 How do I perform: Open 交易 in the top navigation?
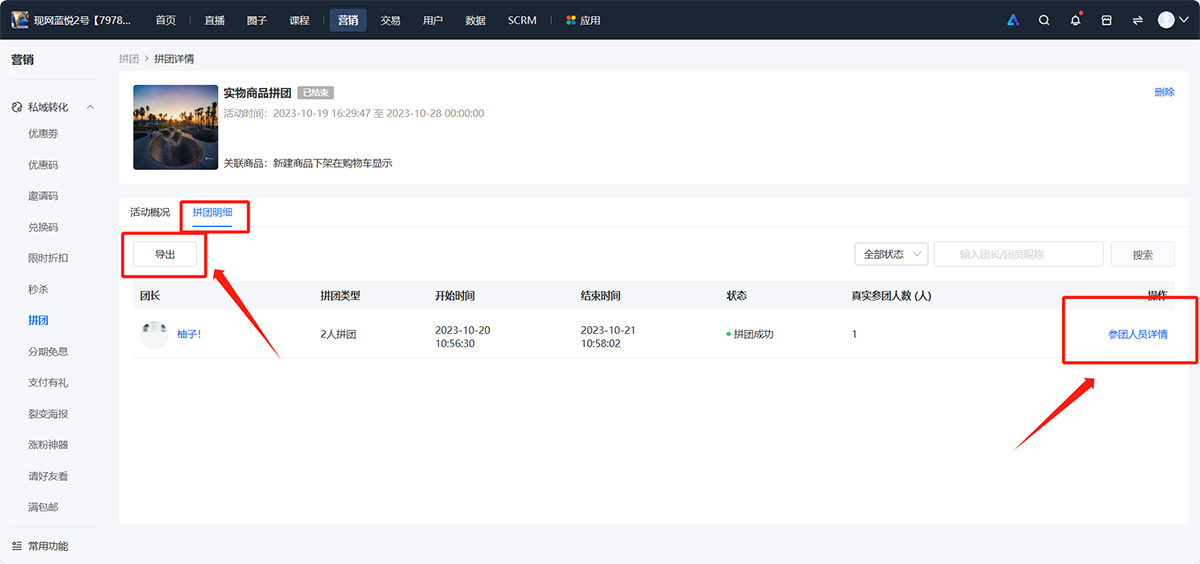pos(390,20)
